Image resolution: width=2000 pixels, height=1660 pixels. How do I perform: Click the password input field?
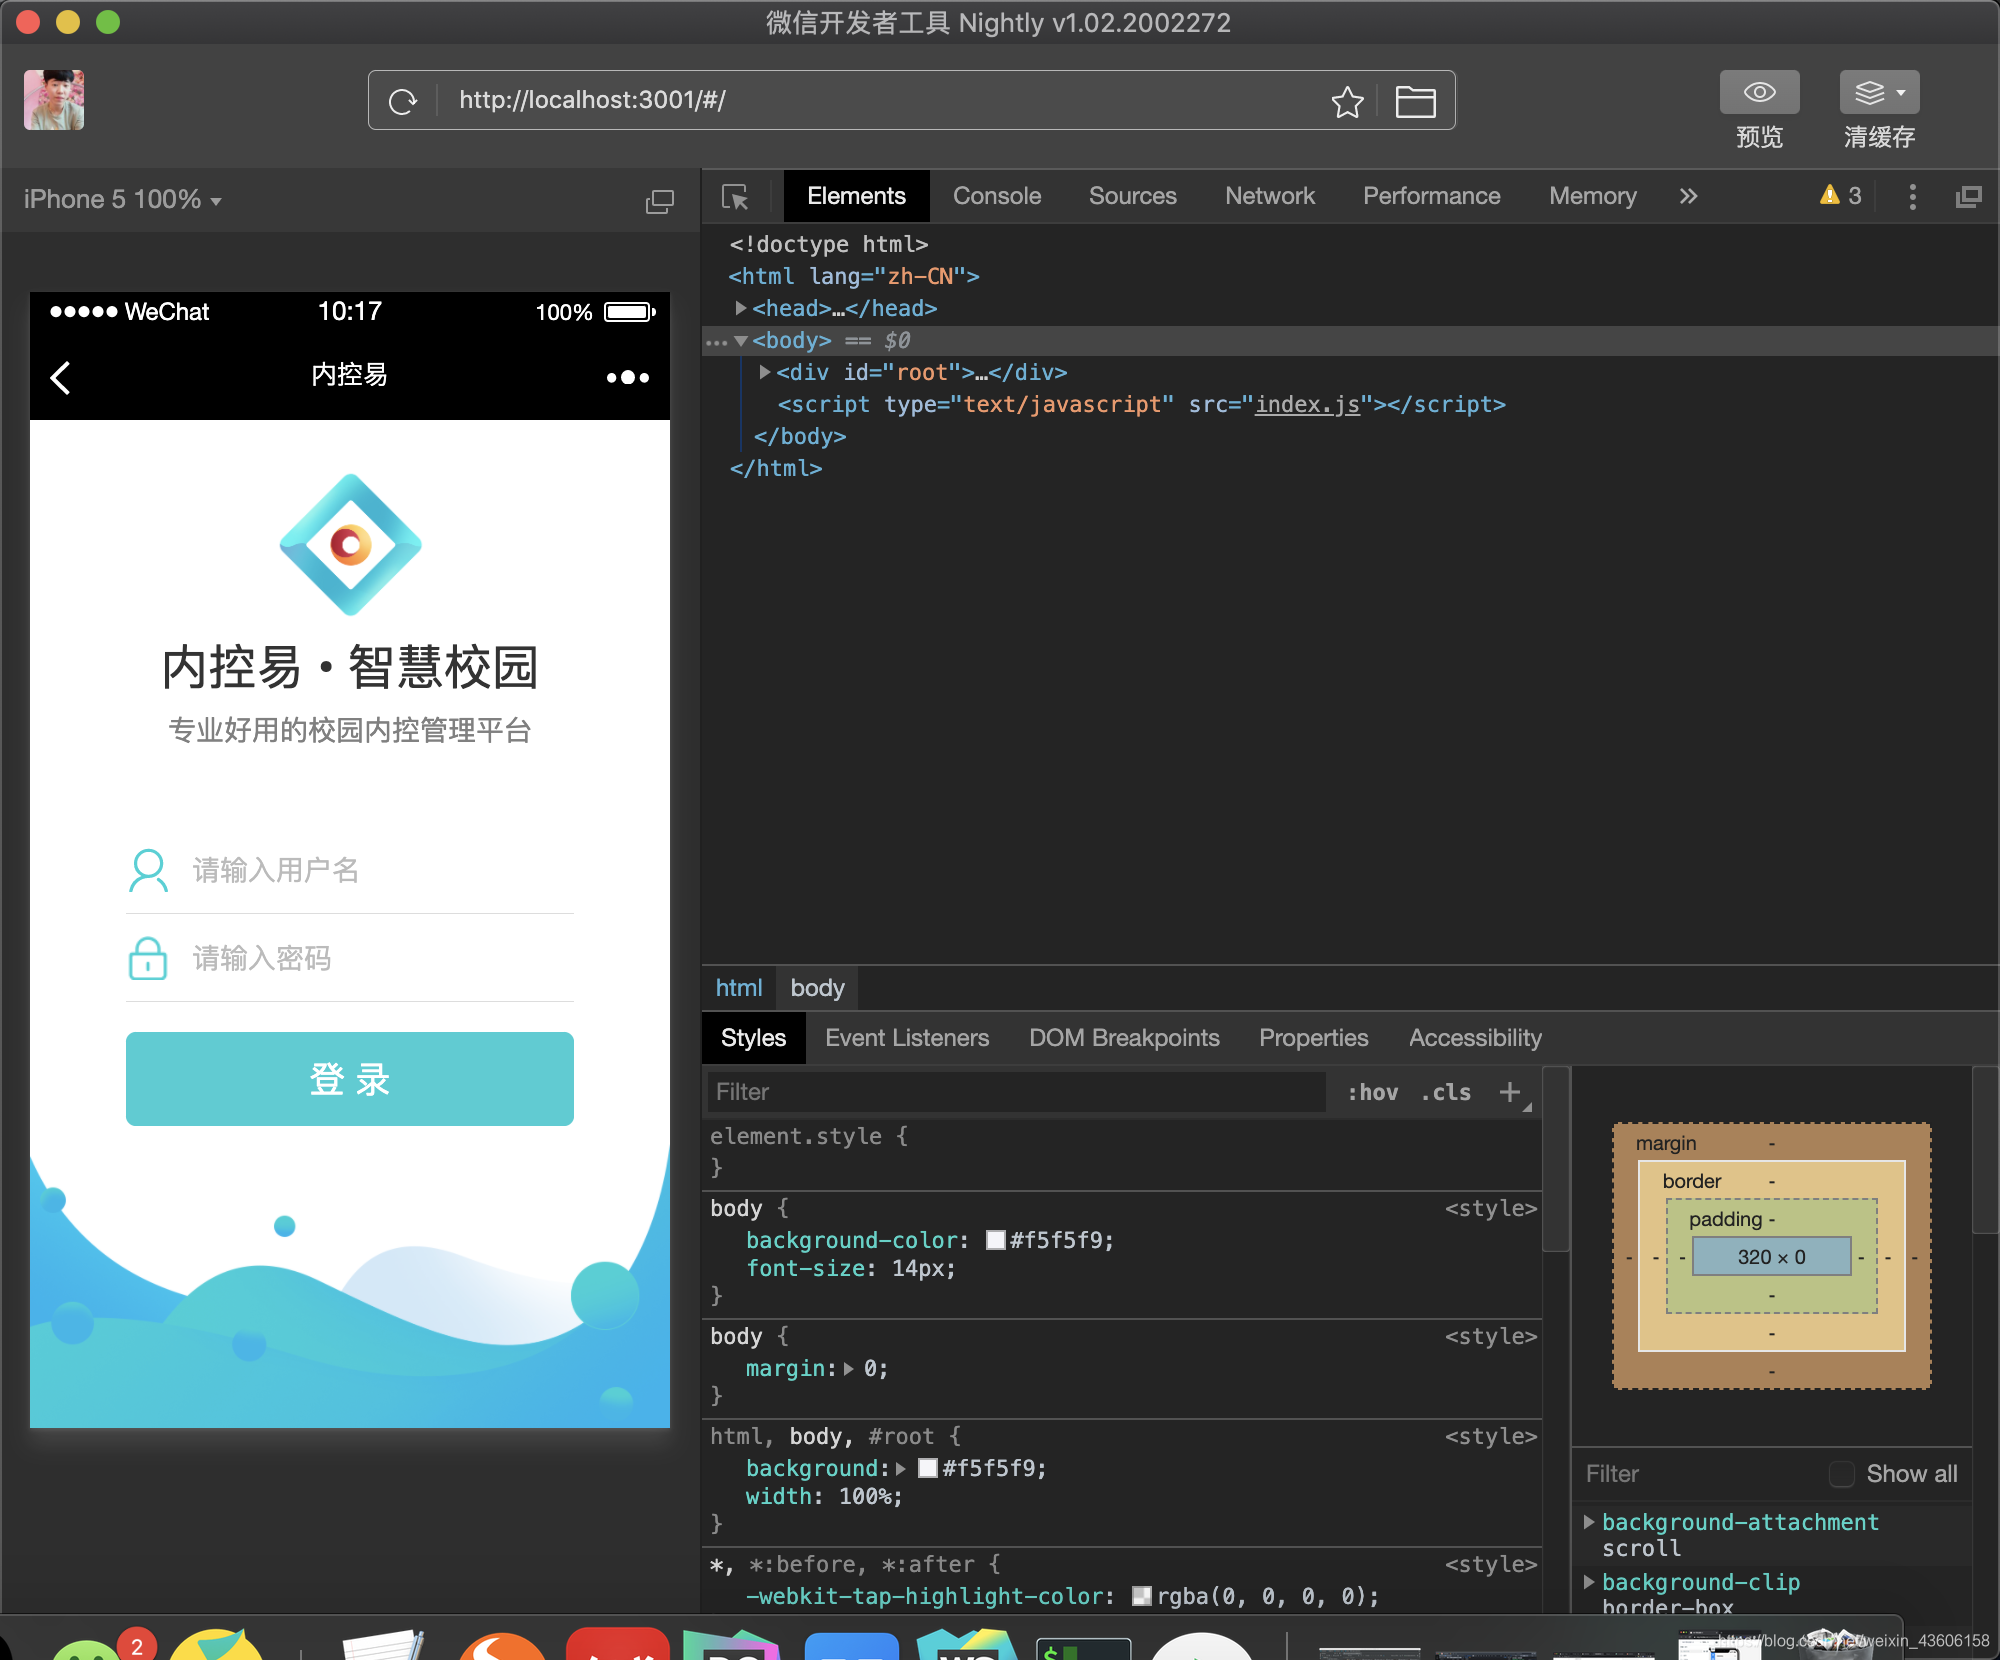tap(380, 958)
